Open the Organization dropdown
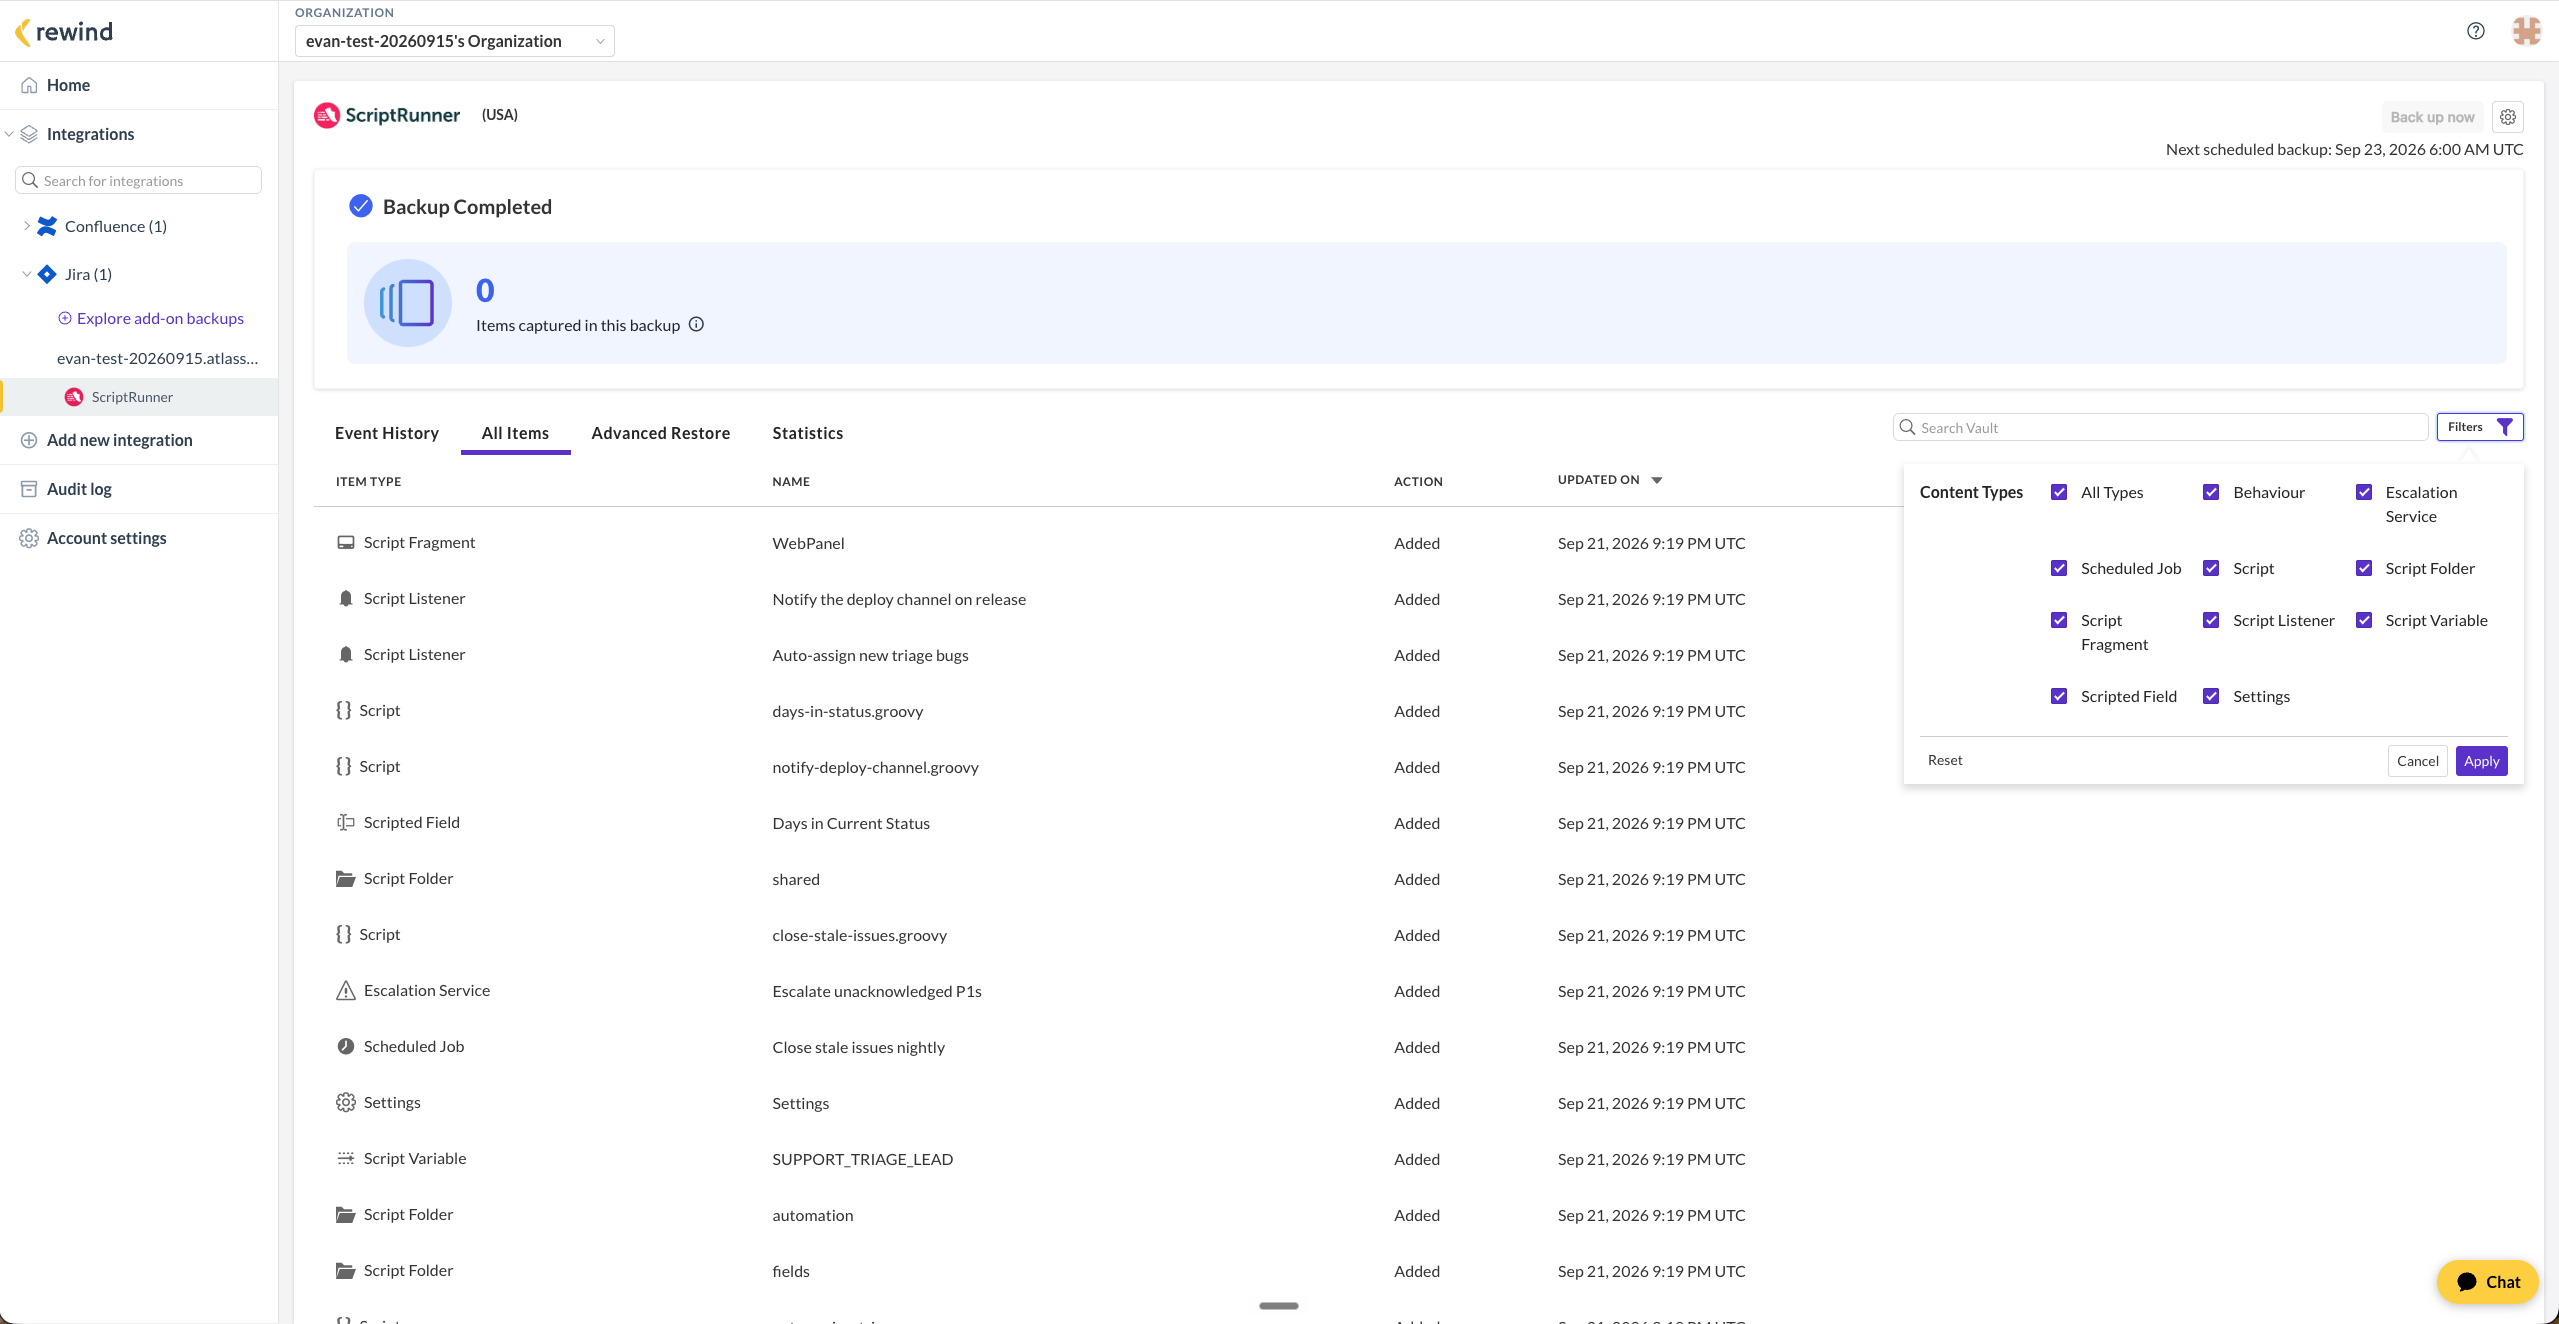The image size is (2559, 1324). tap(454, 41)
